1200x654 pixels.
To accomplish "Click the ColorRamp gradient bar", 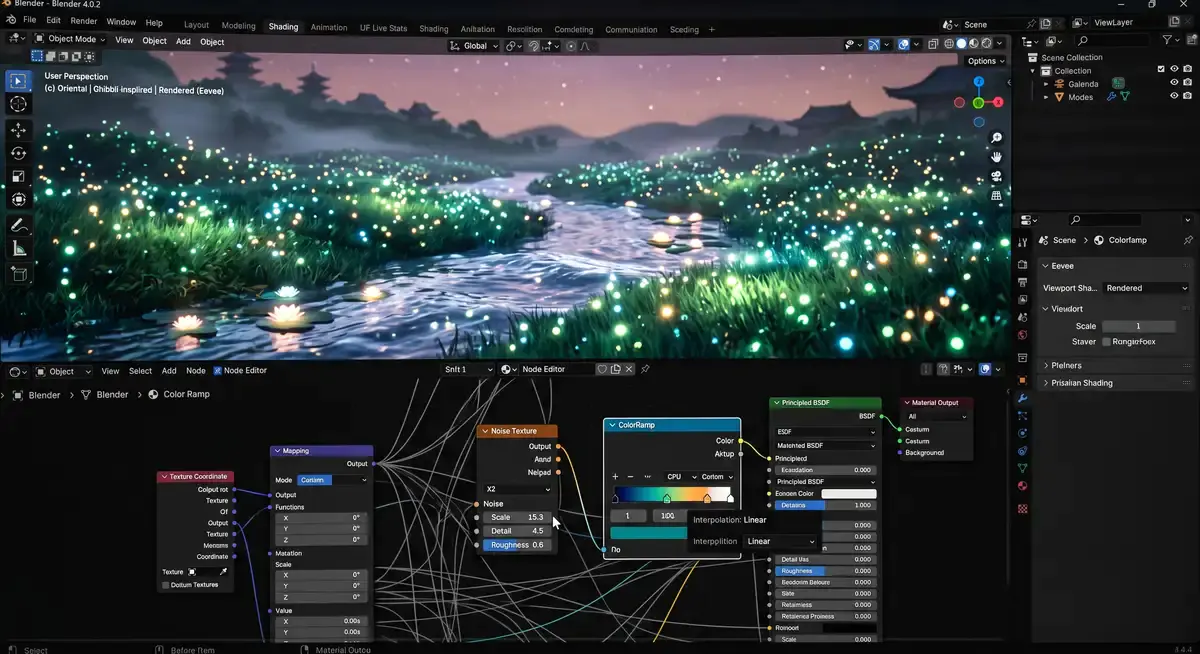I will tap(672, 495).
